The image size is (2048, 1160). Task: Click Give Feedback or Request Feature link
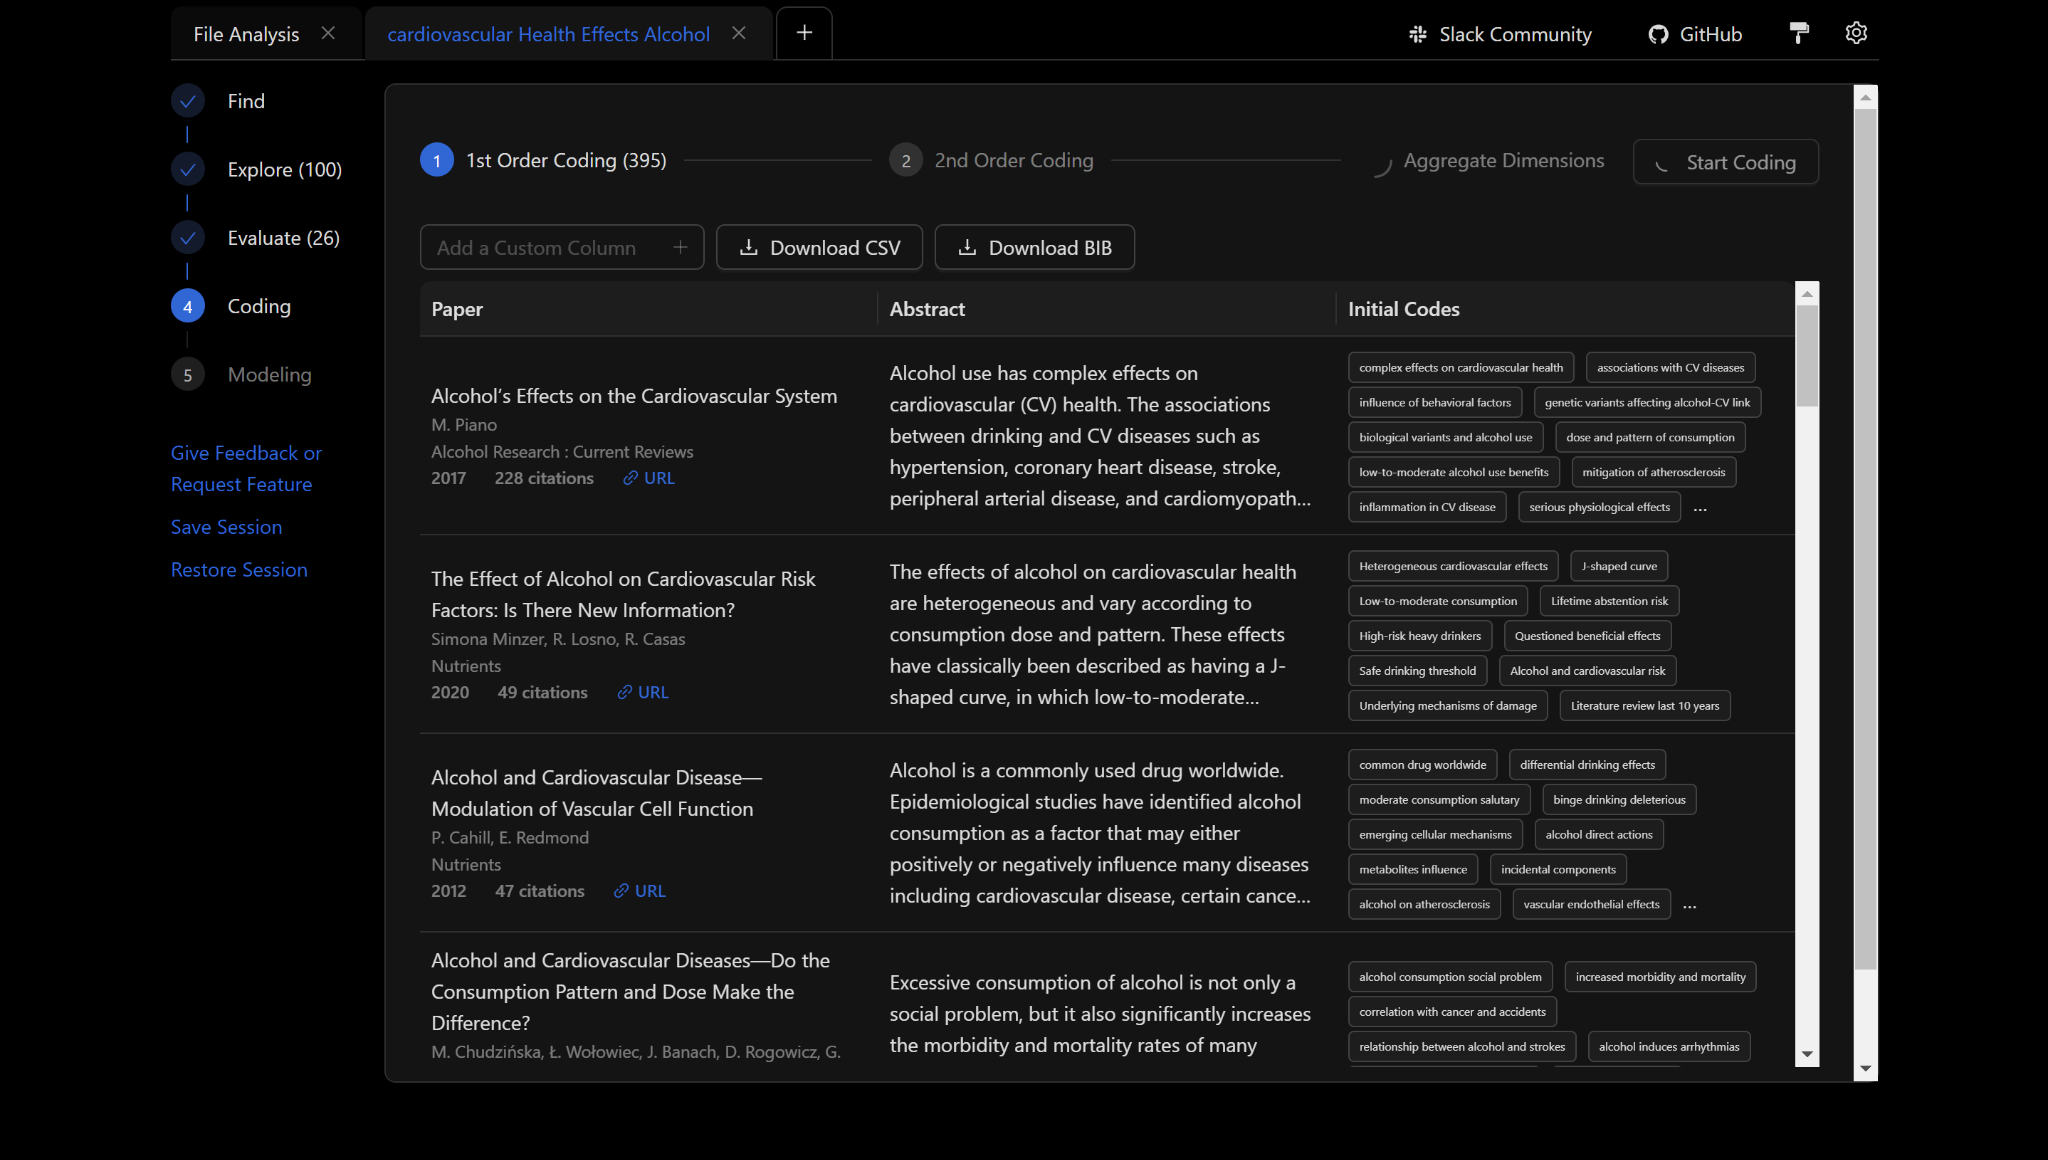(x=246, y=469)
